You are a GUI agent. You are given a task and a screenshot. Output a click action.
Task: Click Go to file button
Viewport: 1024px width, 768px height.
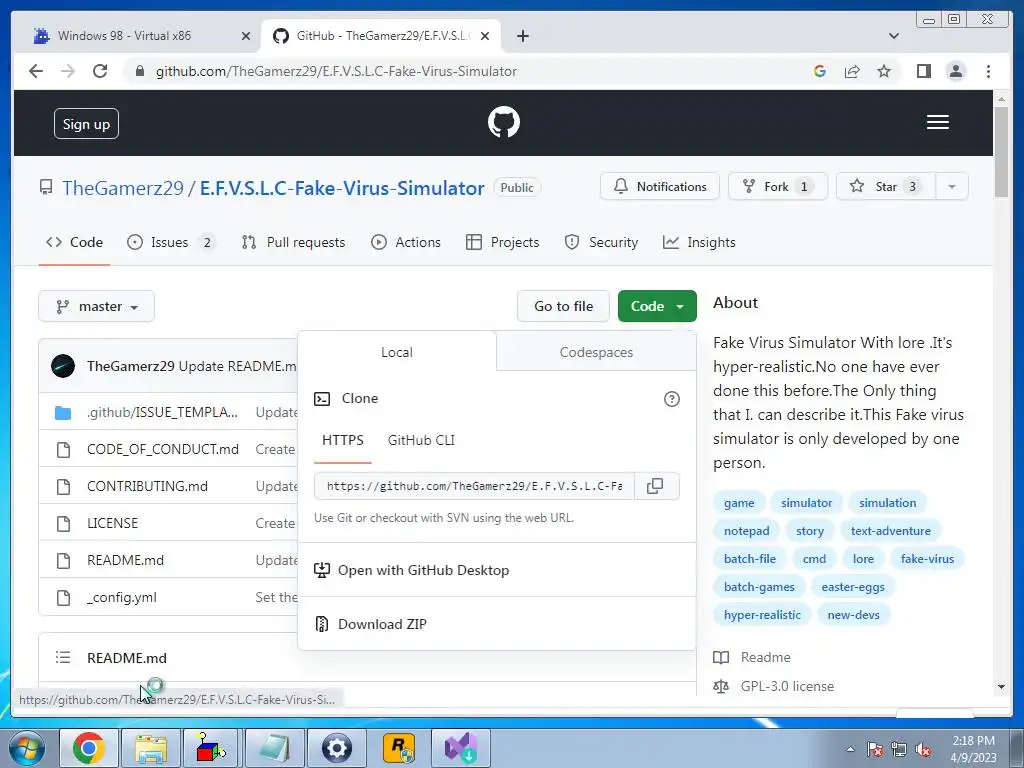564,306
